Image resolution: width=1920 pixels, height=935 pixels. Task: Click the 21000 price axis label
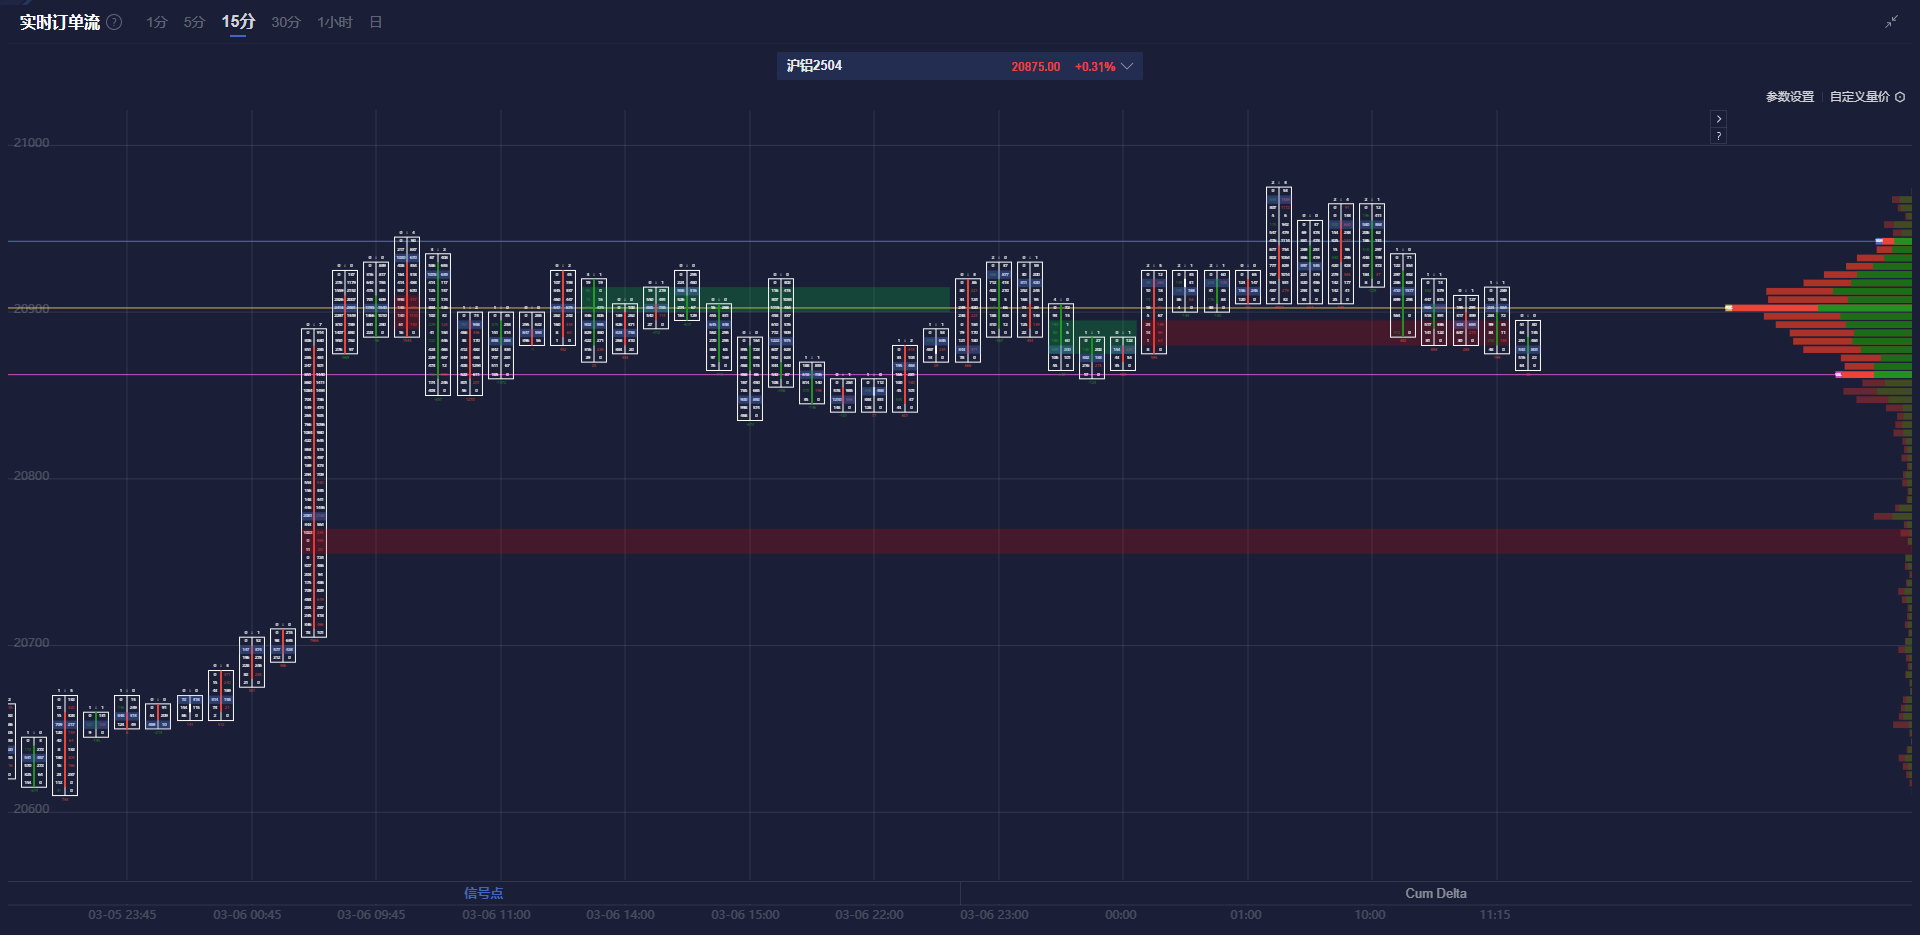pyautogui.click(x=31, y=143)
